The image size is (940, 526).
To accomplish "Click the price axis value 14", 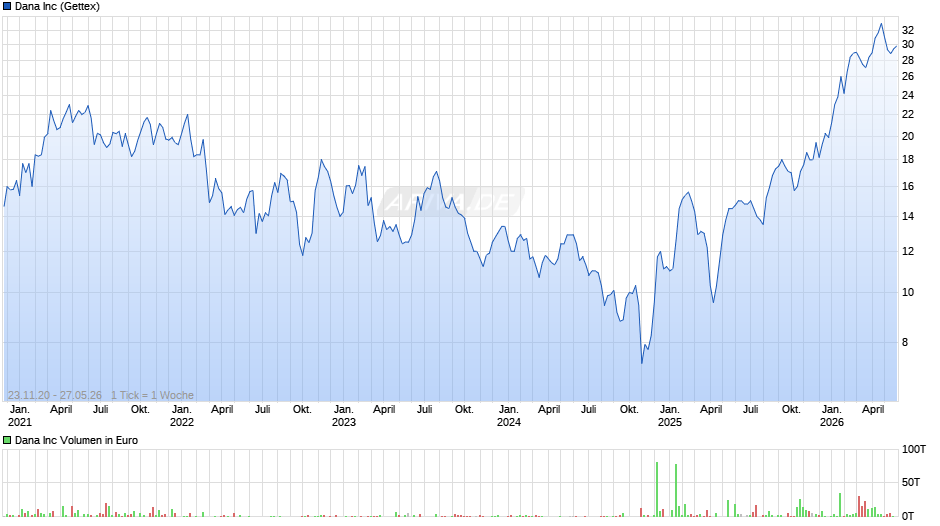I will click(x=908, y=216).
